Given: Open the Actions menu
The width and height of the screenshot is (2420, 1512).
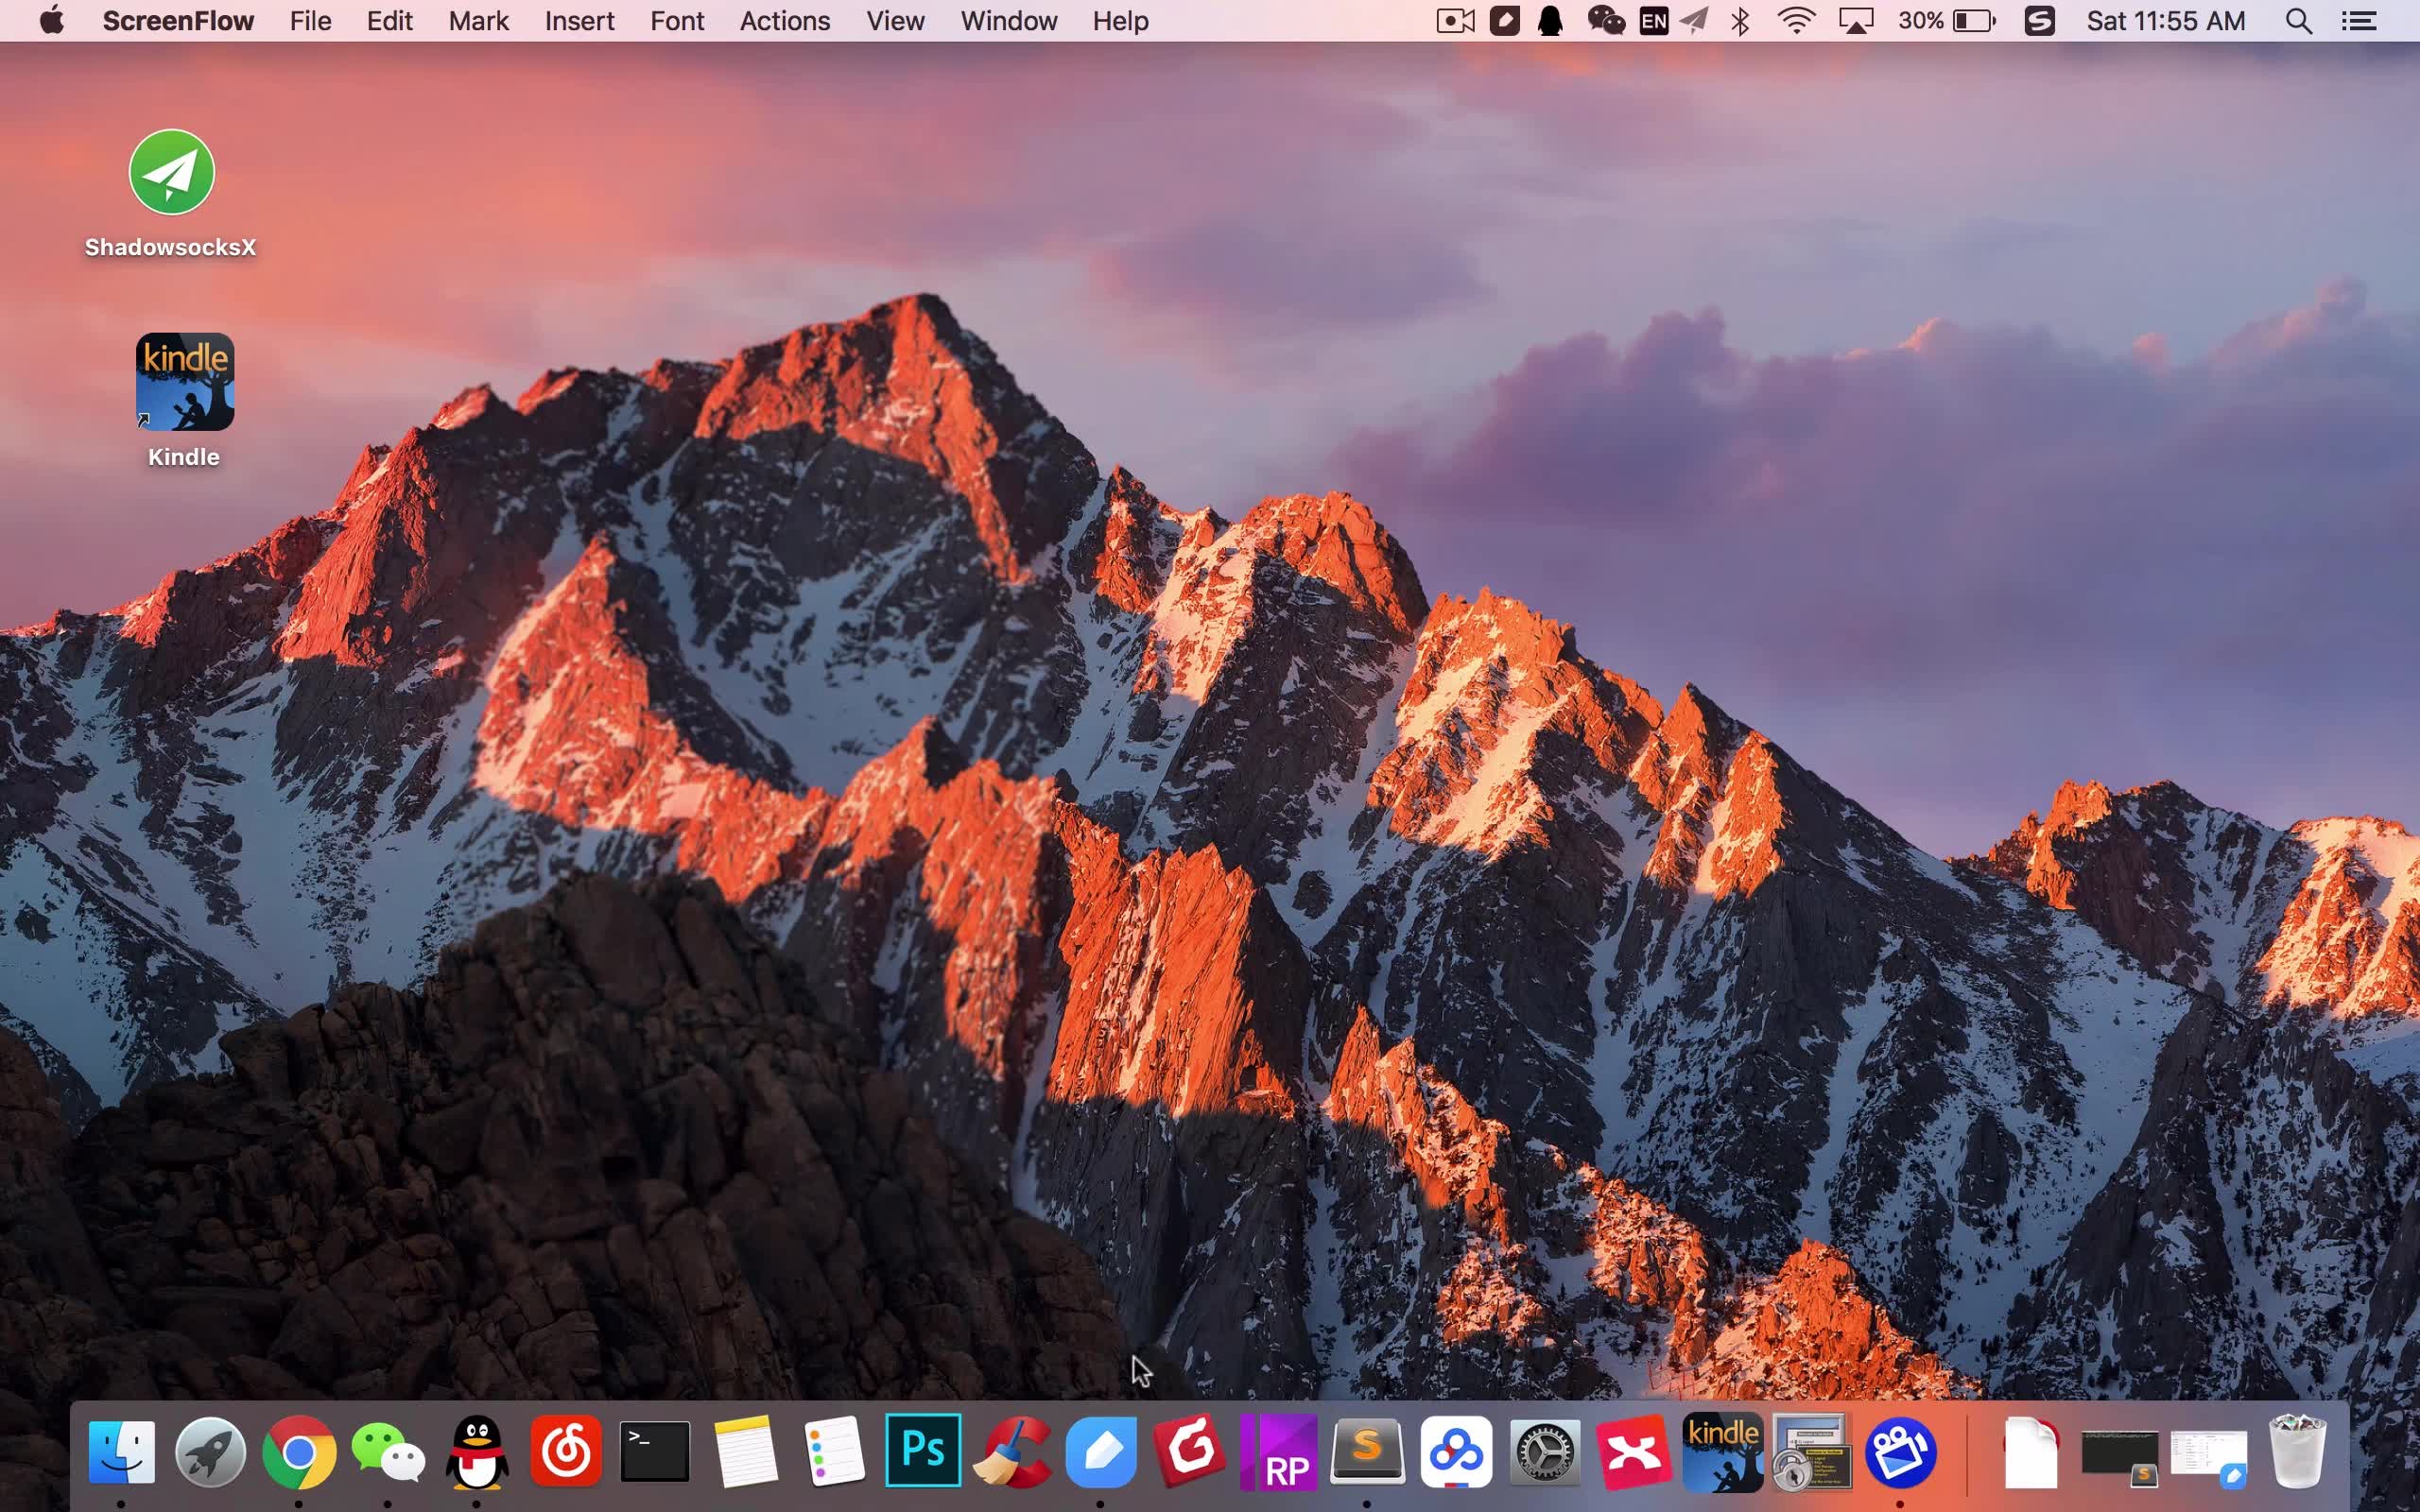Looking at the screenshot, I should [x=784, y=21].
